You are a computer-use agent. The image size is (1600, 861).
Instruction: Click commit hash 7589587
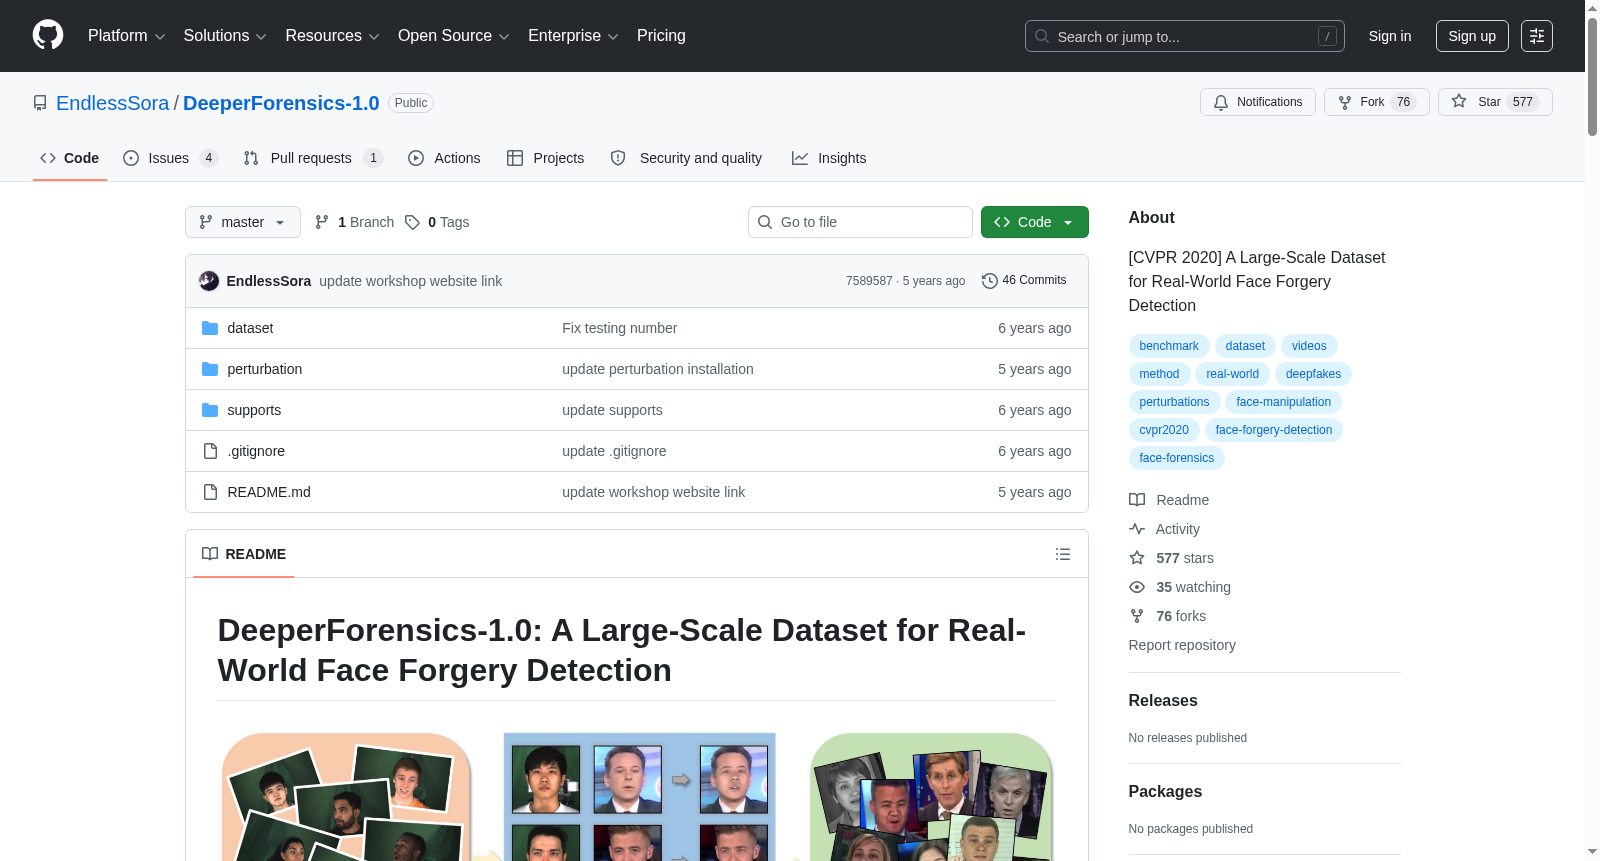click(869, 281)
